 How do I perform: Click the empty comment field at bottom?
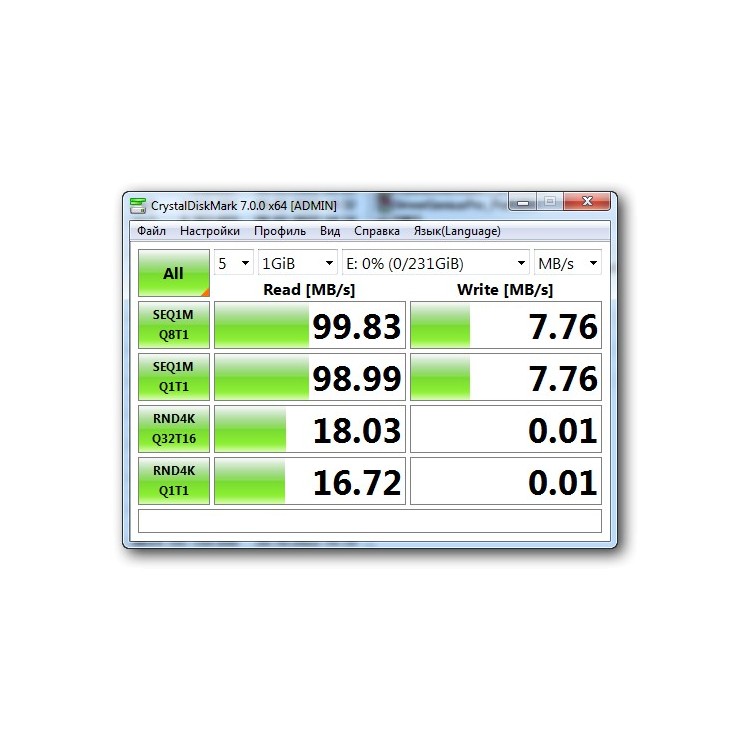[x=369, y=521]
